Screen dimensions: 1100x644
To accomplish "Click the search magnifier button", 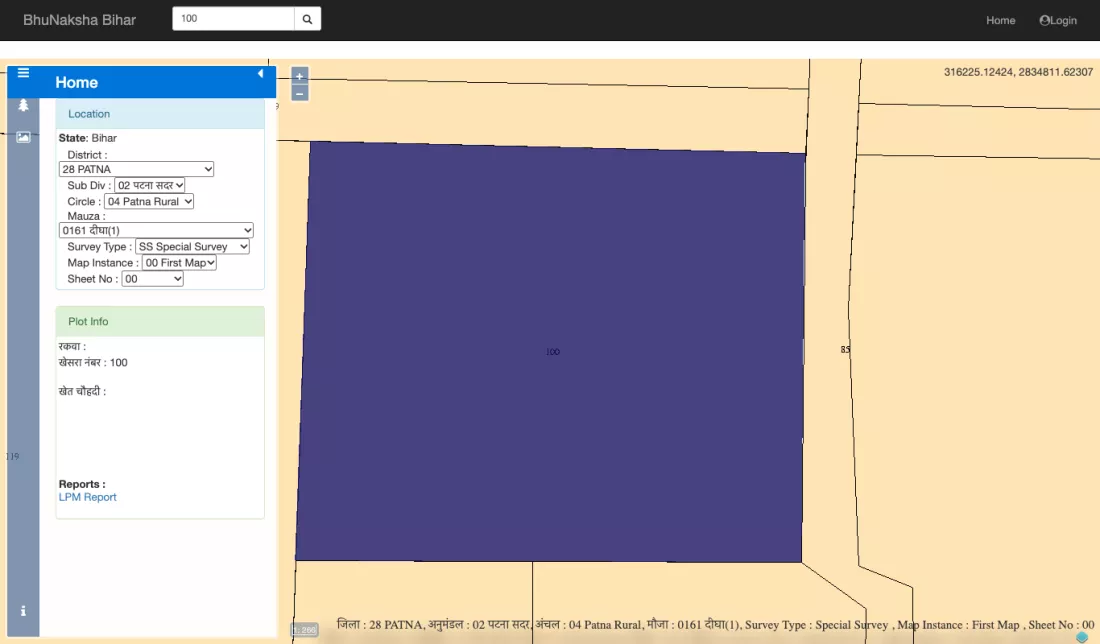I will coord(307,19).
